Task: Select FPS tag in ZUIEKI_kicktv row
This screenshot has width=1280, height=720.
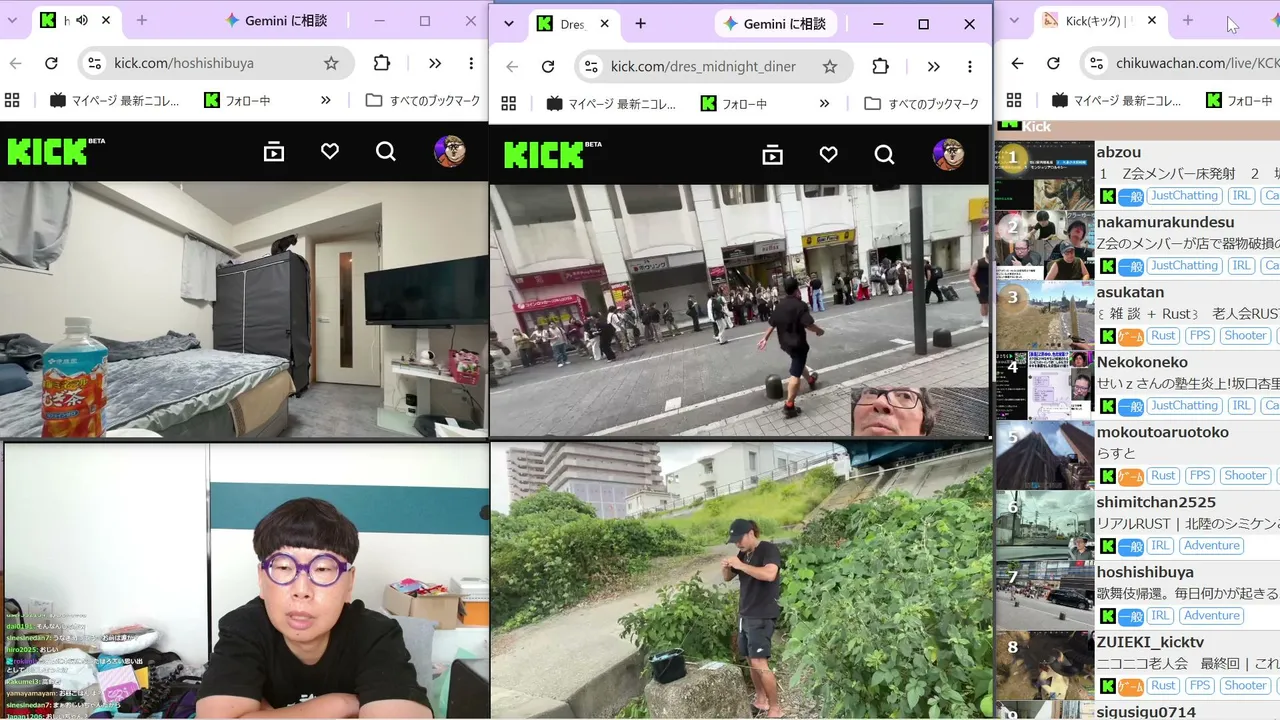Action: pos(1200,686)
